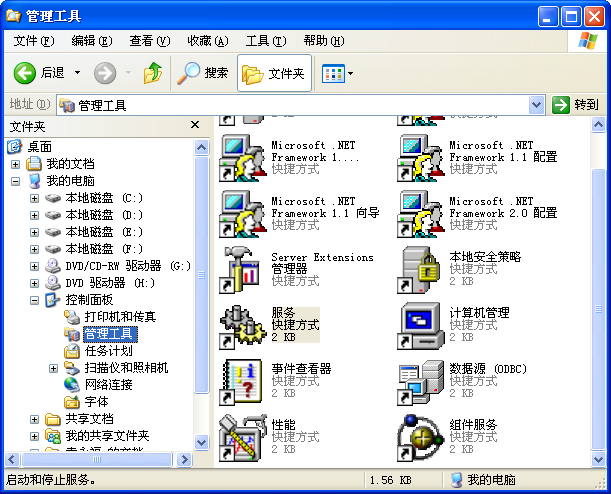Open the 性能 shortcut icon
This screenshot has width=611, height=494.
pyautogui.click(x=243, y=438)
